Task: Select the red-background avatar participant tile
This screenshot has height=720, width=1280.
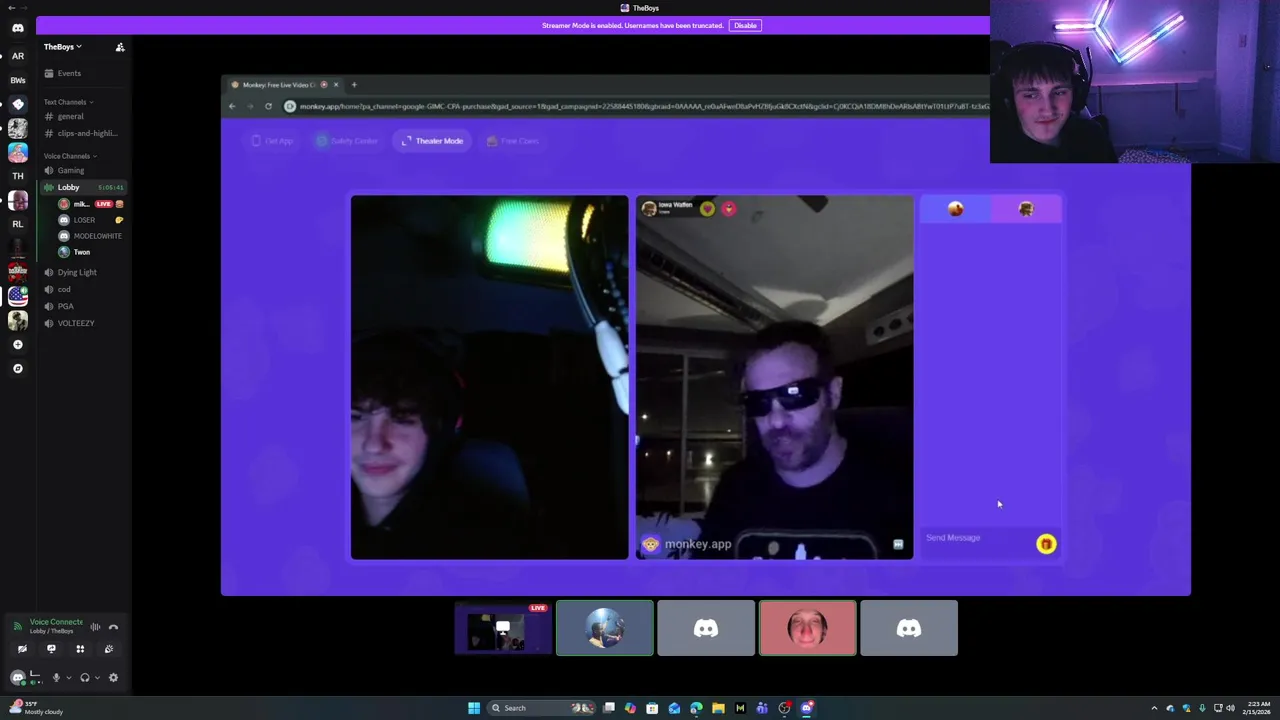Action: point(808,628)
